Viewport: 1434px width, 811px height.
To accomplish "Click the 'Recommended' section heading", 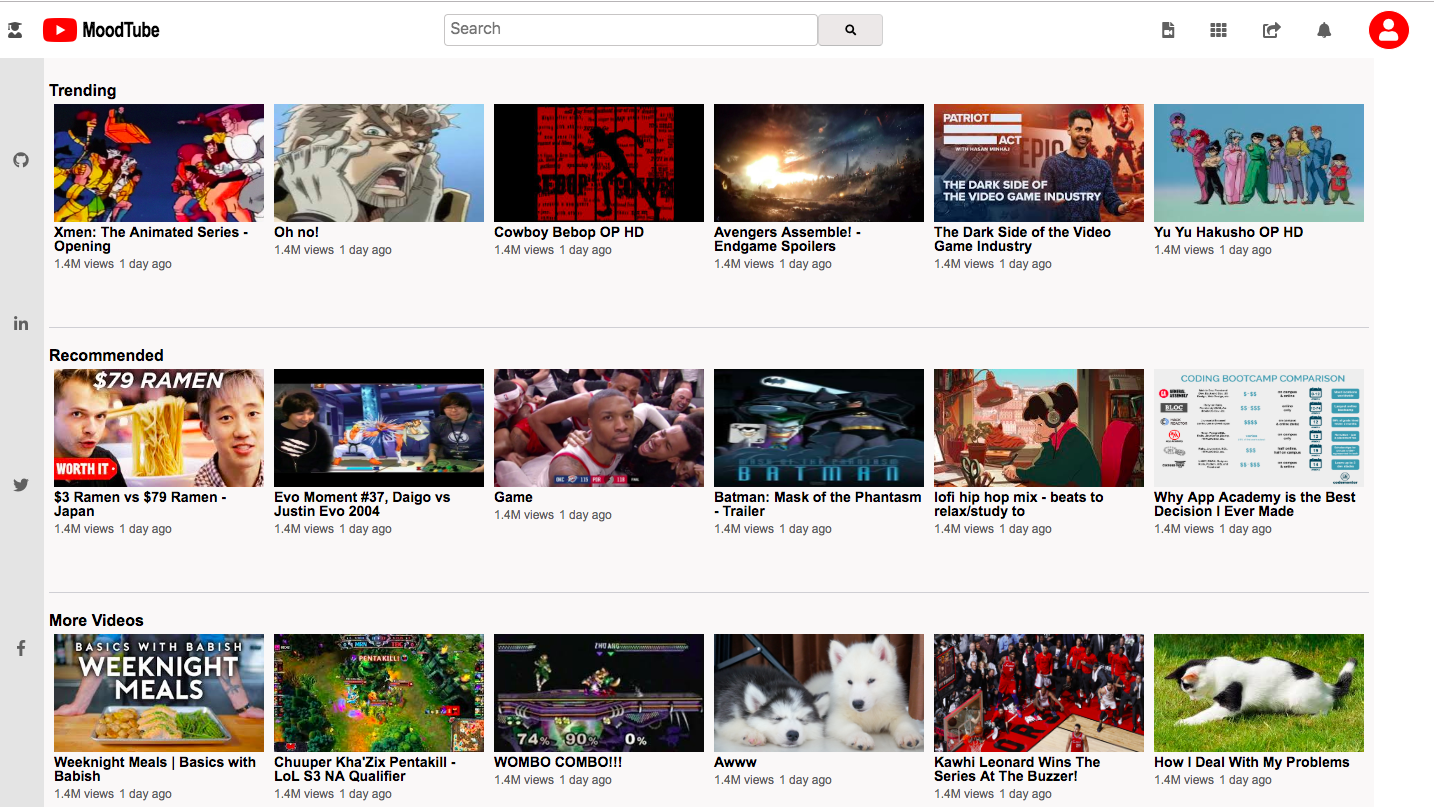I will point(106,355).
